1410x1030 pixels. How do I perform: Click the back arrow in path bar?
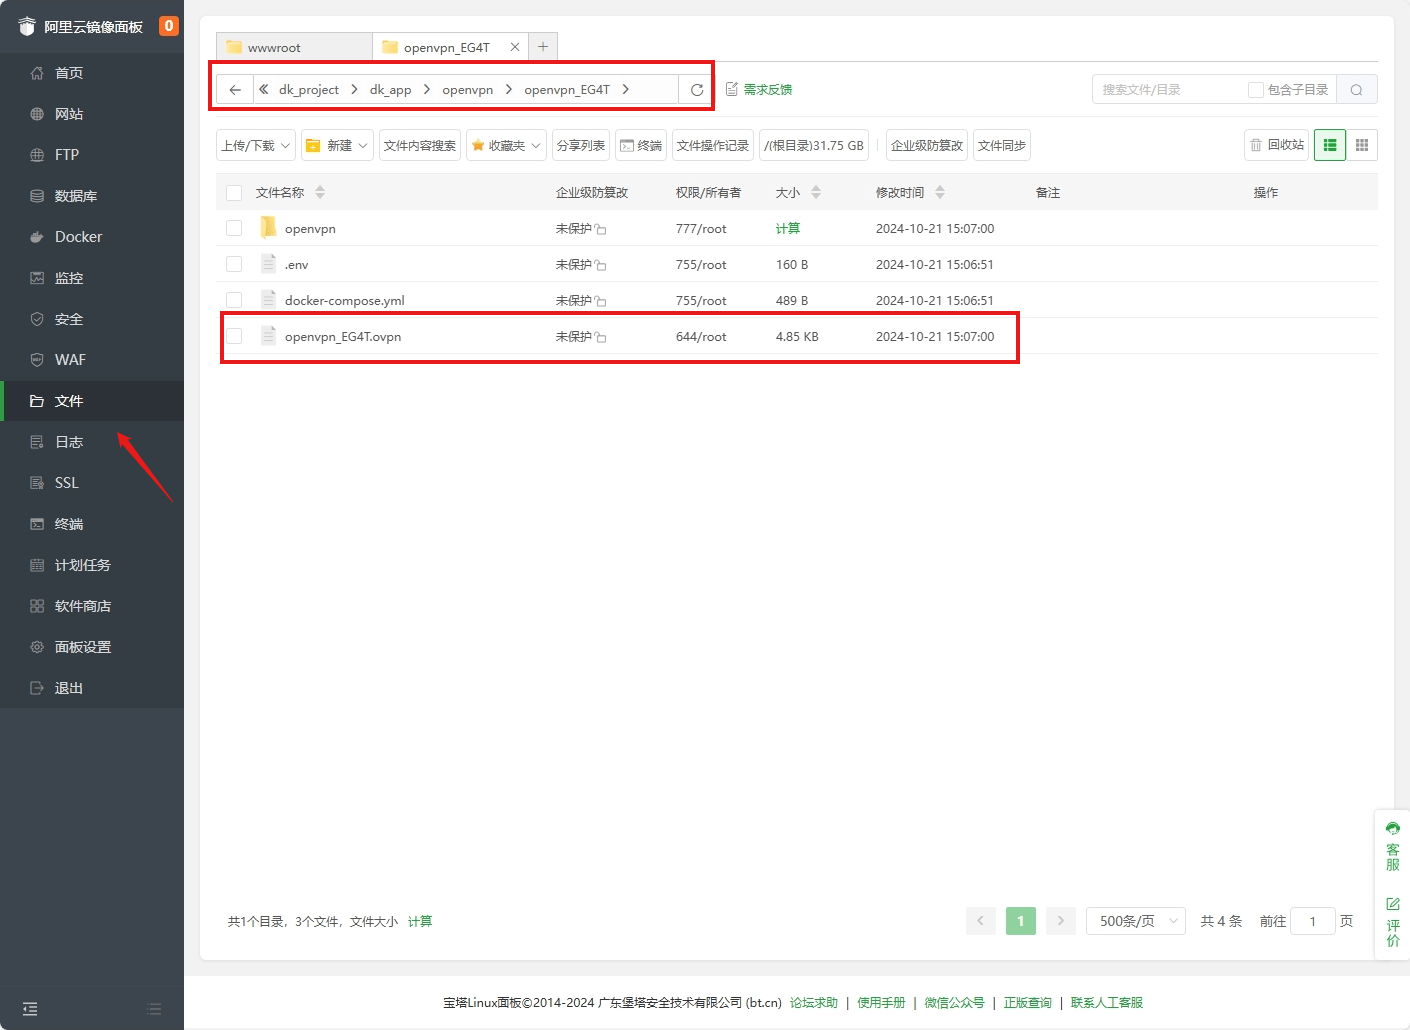pyautogui.click(x=235, y=90)
